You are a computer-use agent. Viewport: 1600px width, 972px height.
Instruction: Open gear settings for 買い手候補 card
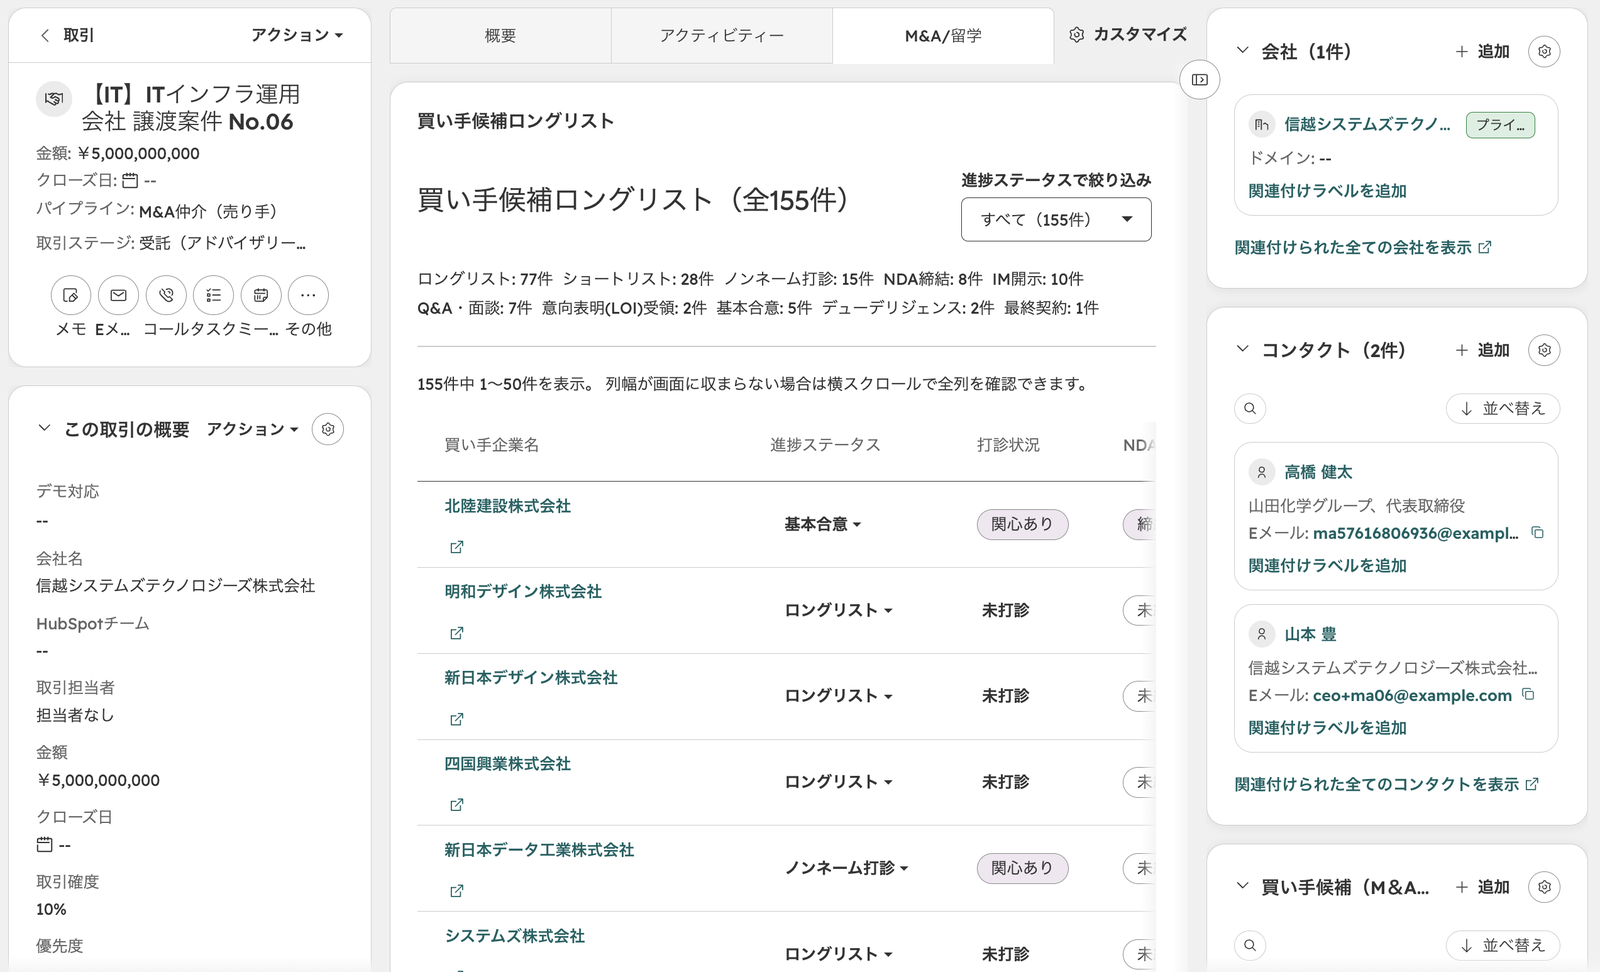pos(1544,887)
